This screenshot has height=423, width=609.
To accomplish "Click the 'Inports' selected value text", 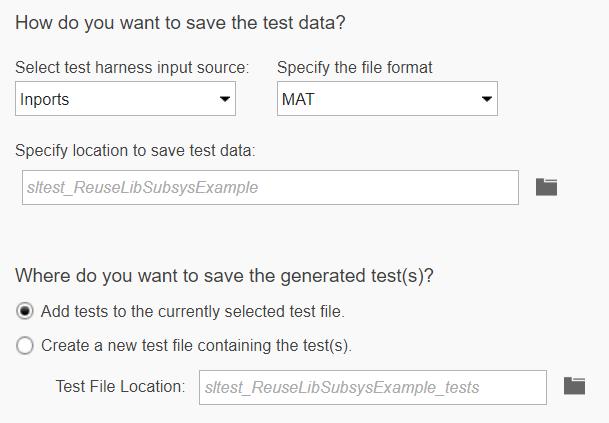I will tap(47, 99).
